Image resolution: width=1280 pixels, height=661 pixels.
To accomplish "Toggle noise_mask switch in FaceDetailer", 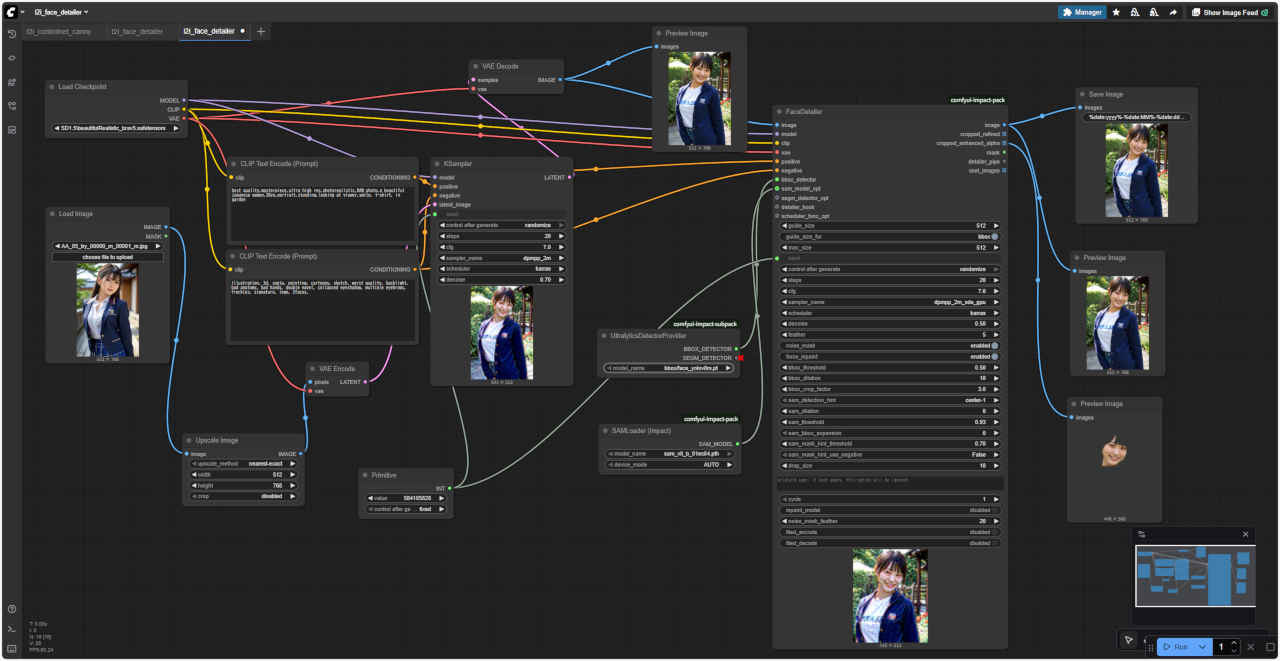I will coord(995,346).
